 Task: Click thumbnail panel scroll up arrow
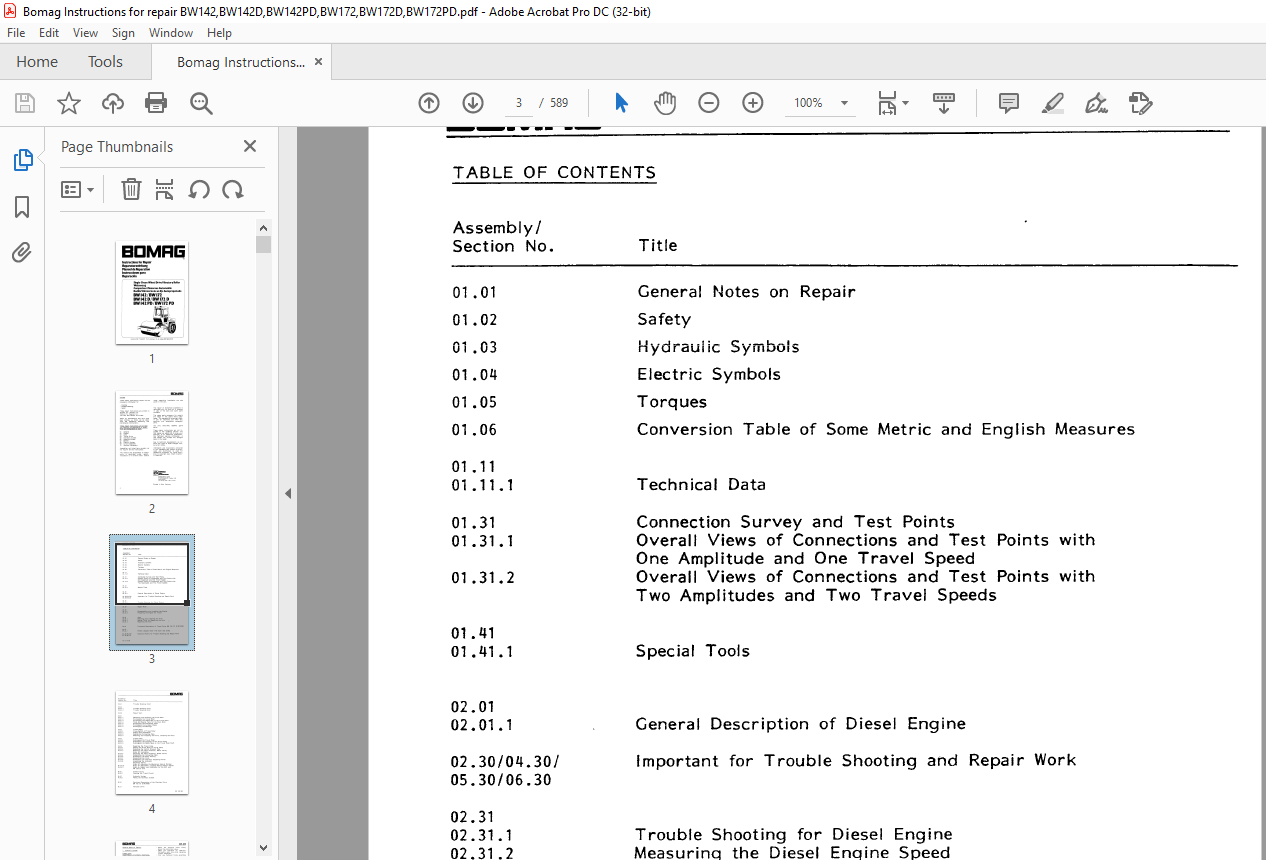coord(263,227)
